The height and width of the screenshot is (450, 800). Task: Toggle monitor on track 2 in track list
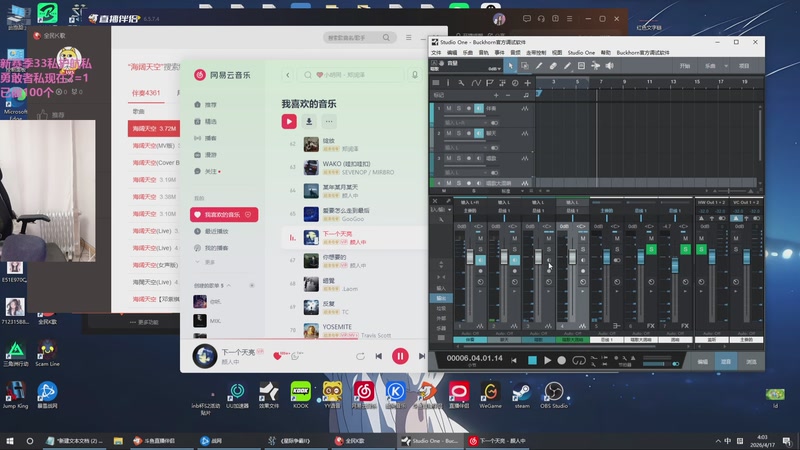point(479,133)
